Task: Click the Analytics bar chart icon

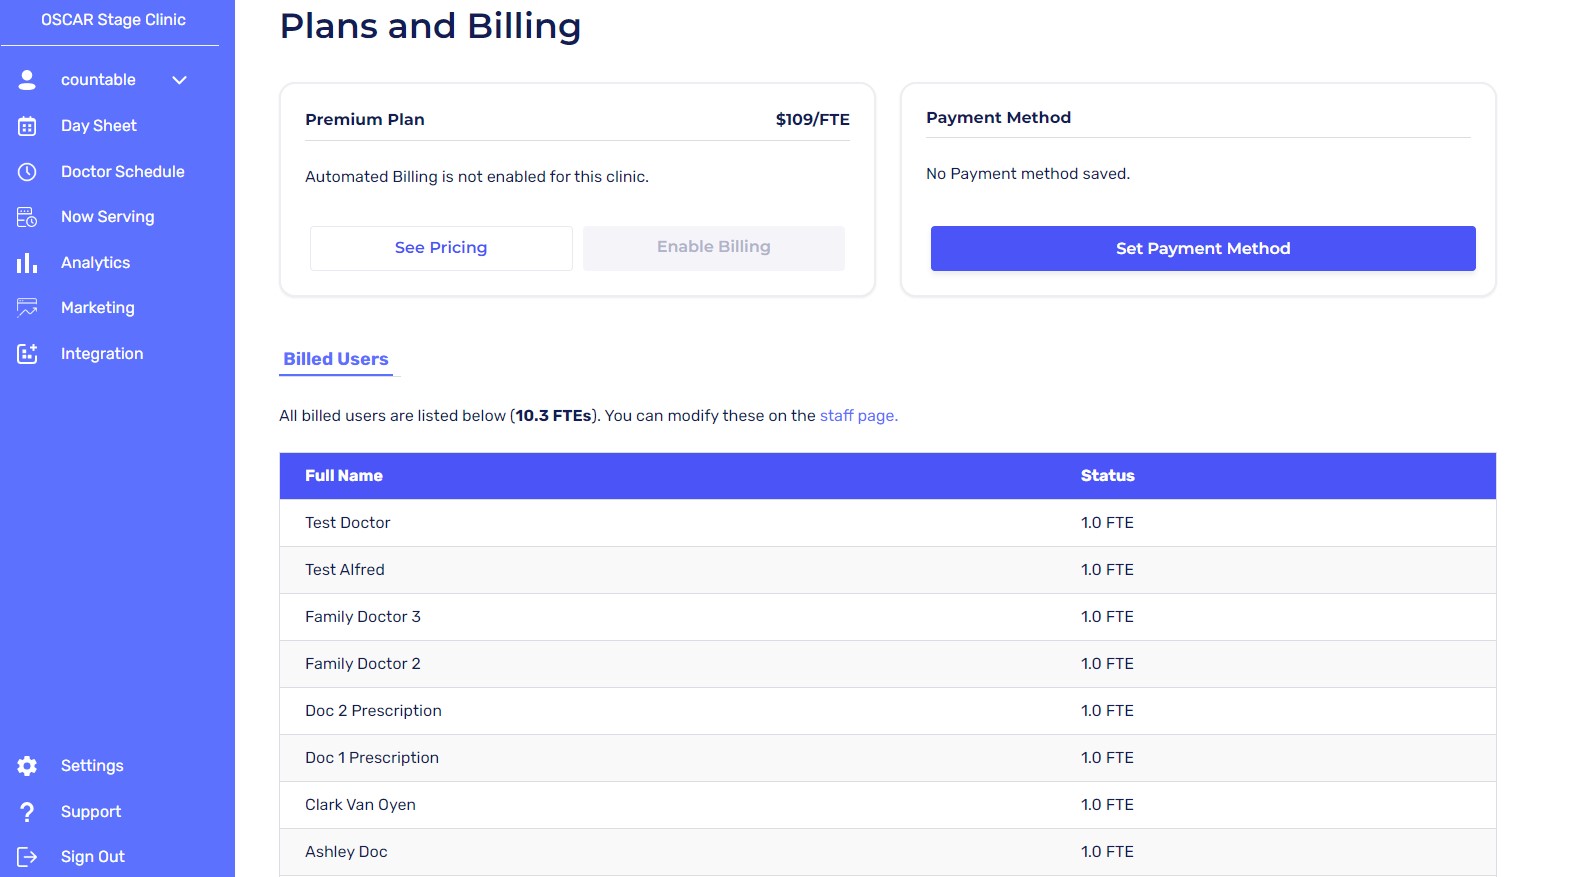Action: [x=27, y=263]
